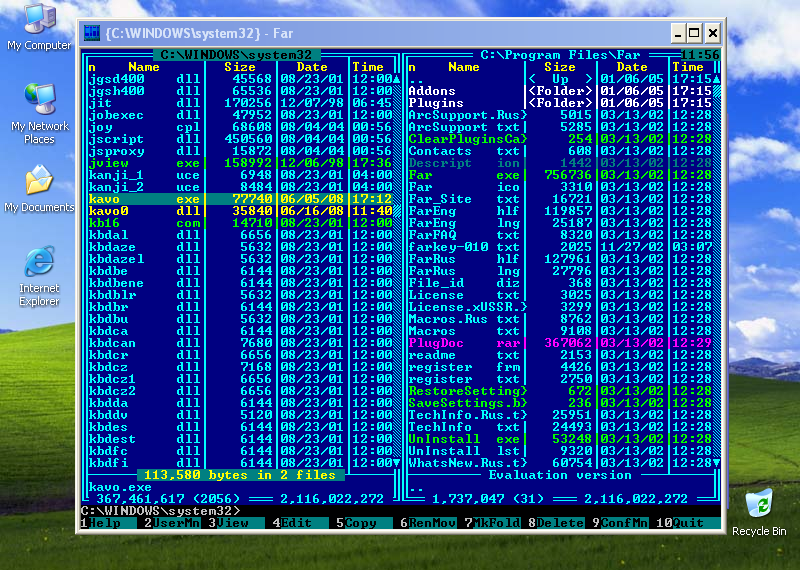Click the right panel path C:\Program Files\Far title
This screenshot has width=800, height=570.
(560, 55)
